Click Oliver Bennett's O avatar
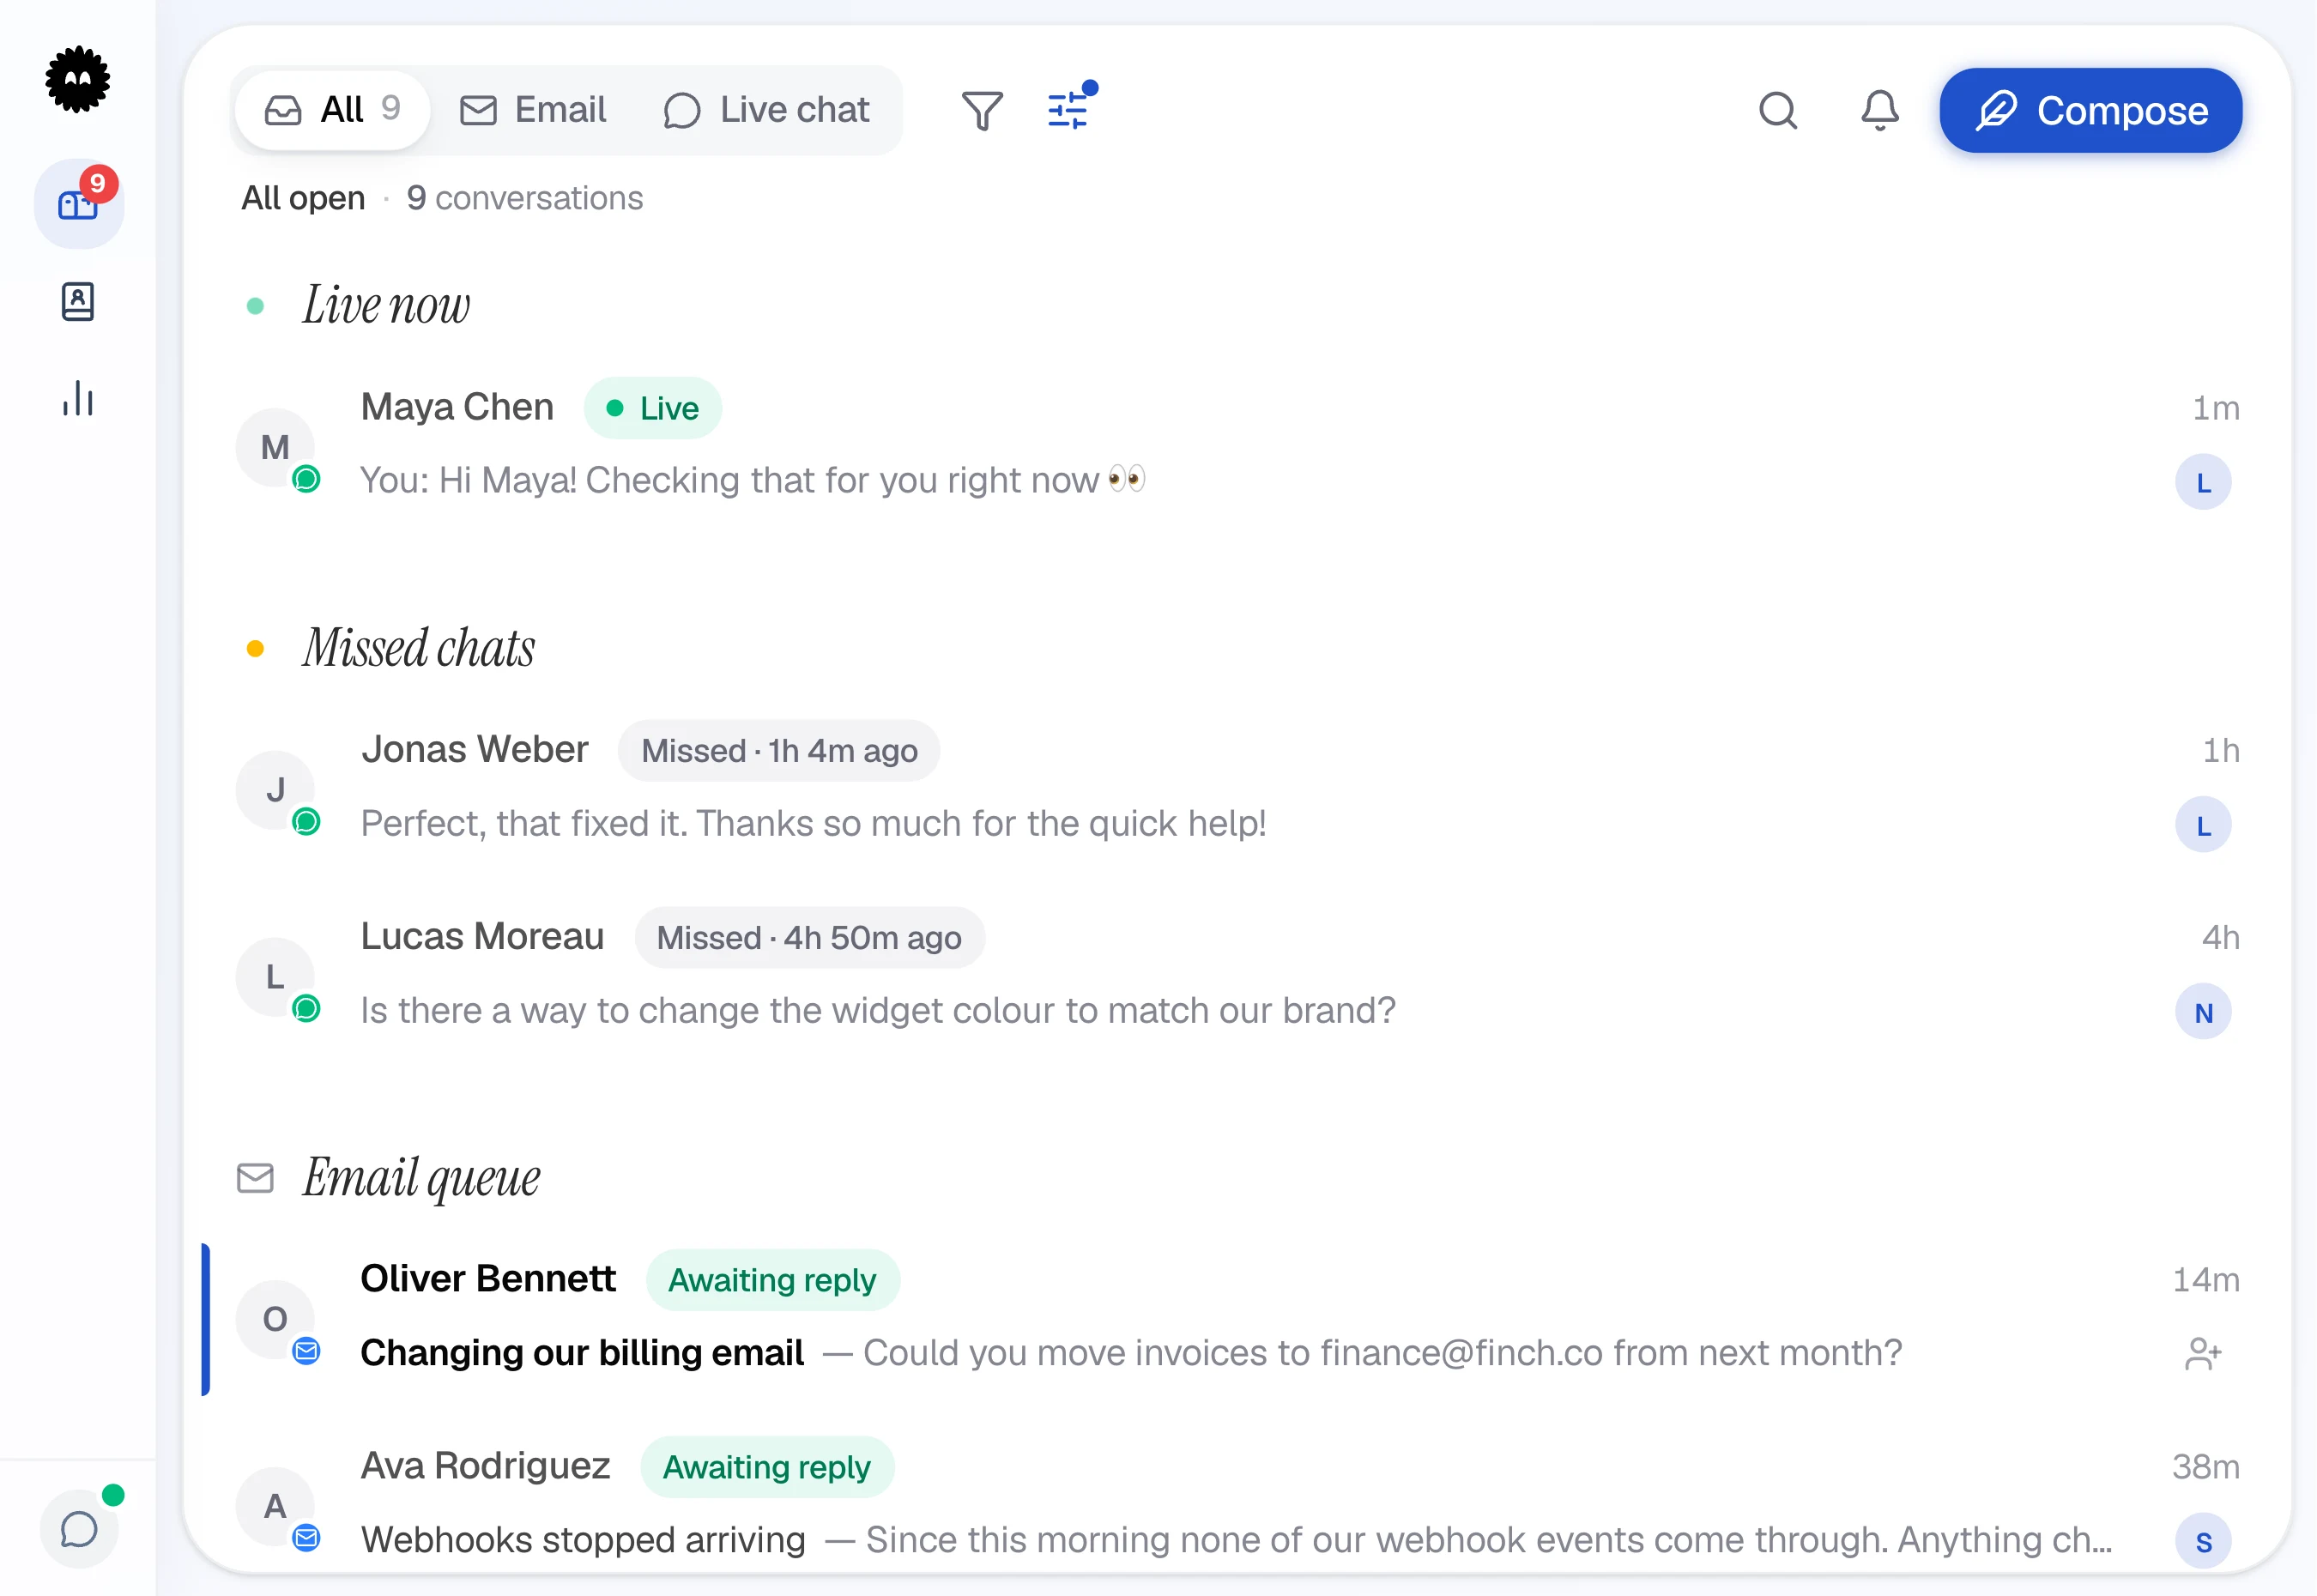 click(x=275, y=1319)
